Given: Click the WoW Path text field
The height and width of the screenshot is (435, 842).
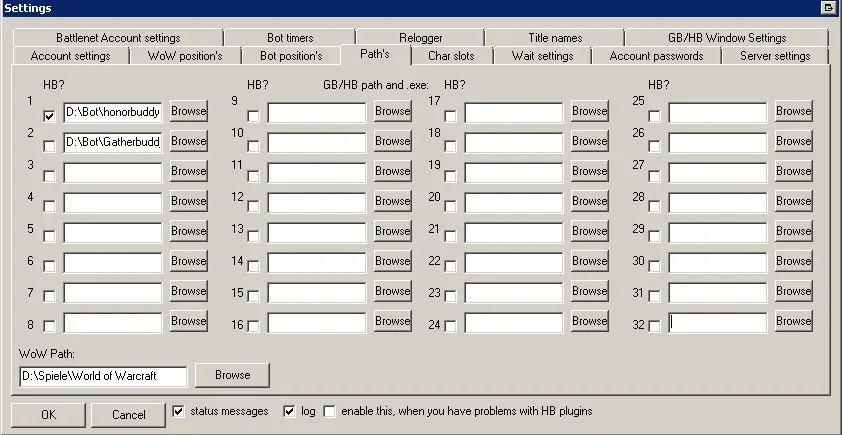Looking at the screenshot, I should [103, 376].
